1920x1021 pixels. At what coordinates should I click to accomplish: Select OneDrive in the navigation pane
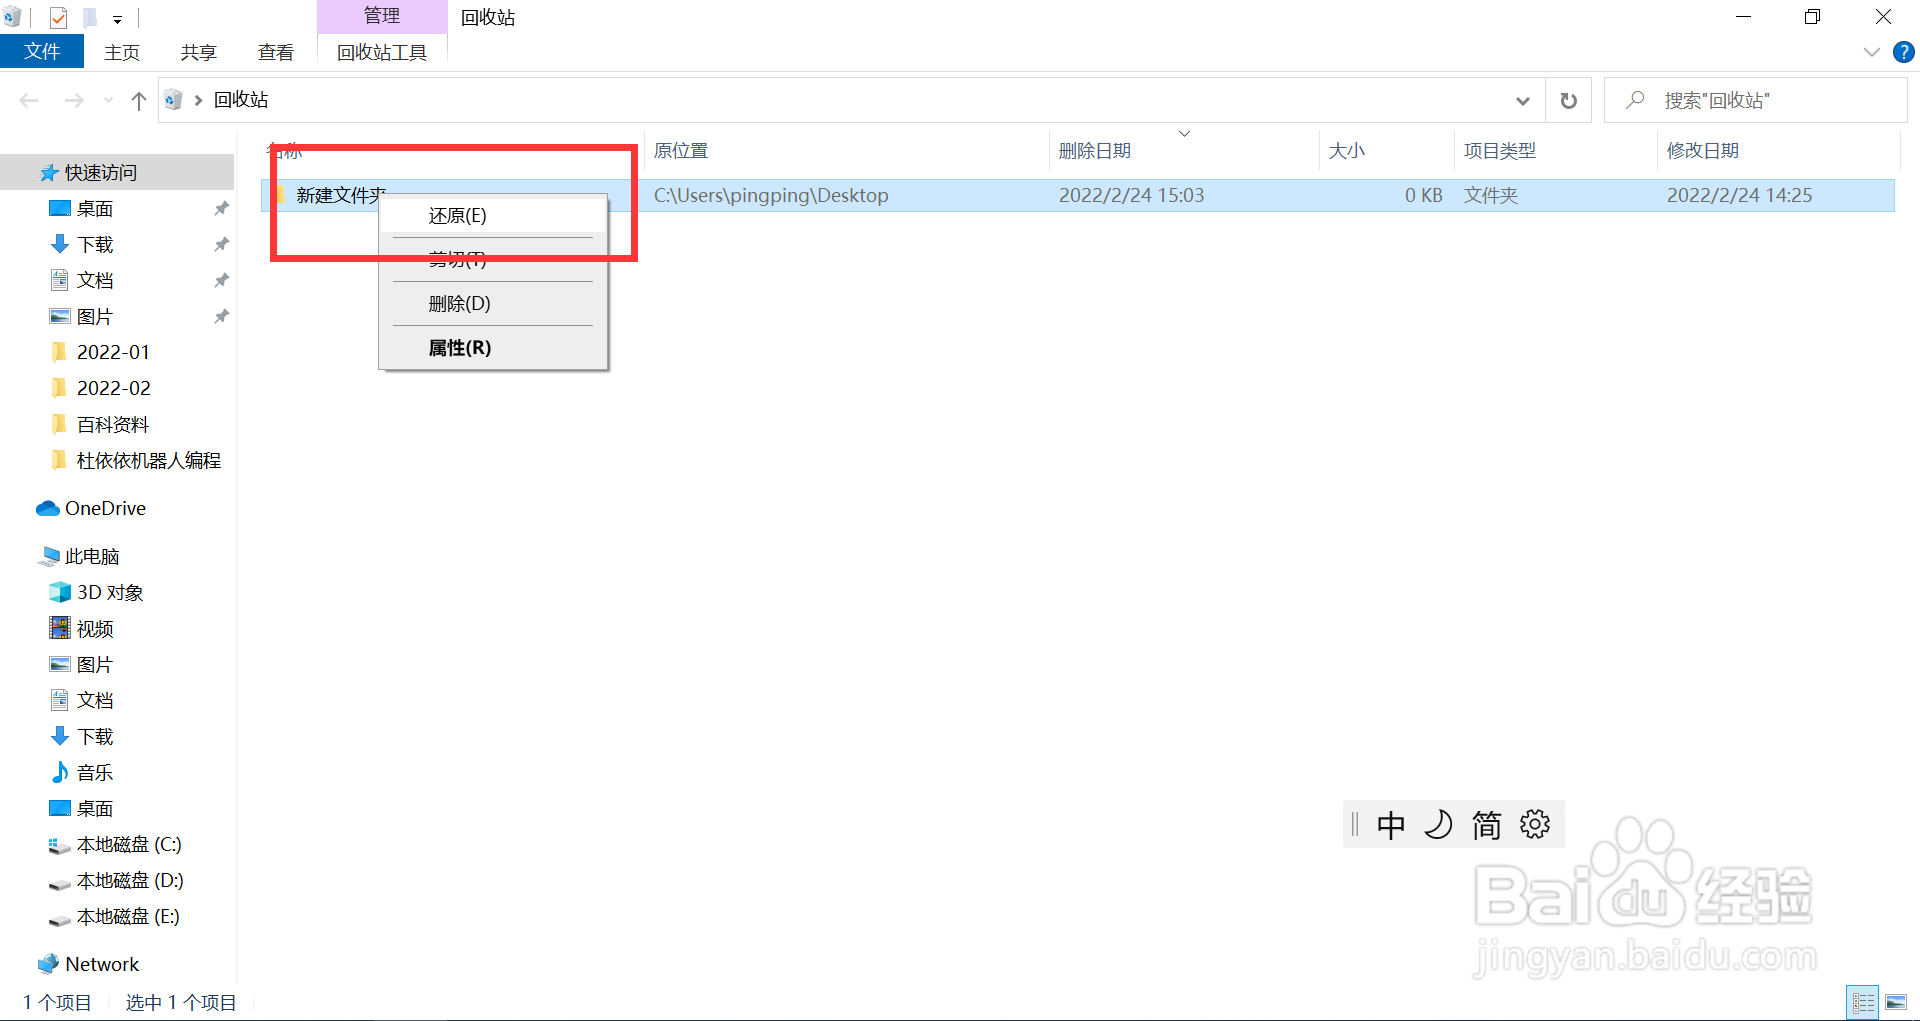105,509
